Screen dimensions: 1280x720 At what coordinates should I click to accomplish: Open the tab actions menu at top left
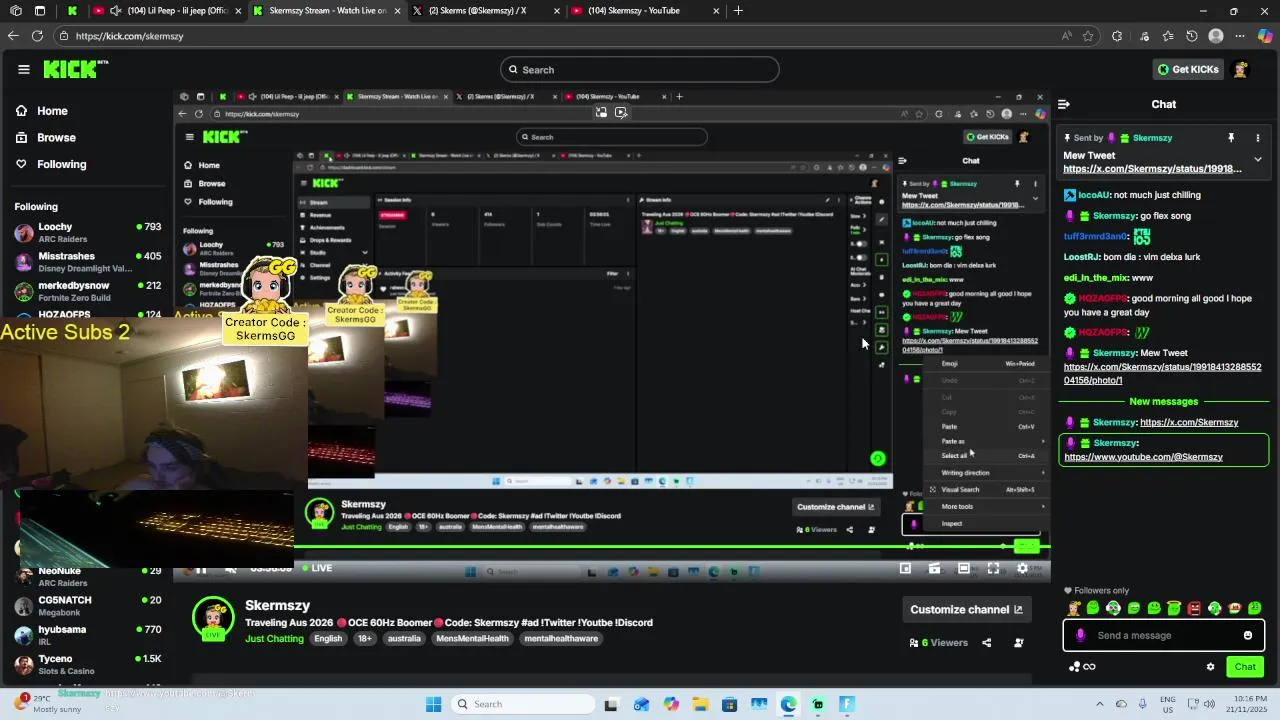(x=39, y=11)
